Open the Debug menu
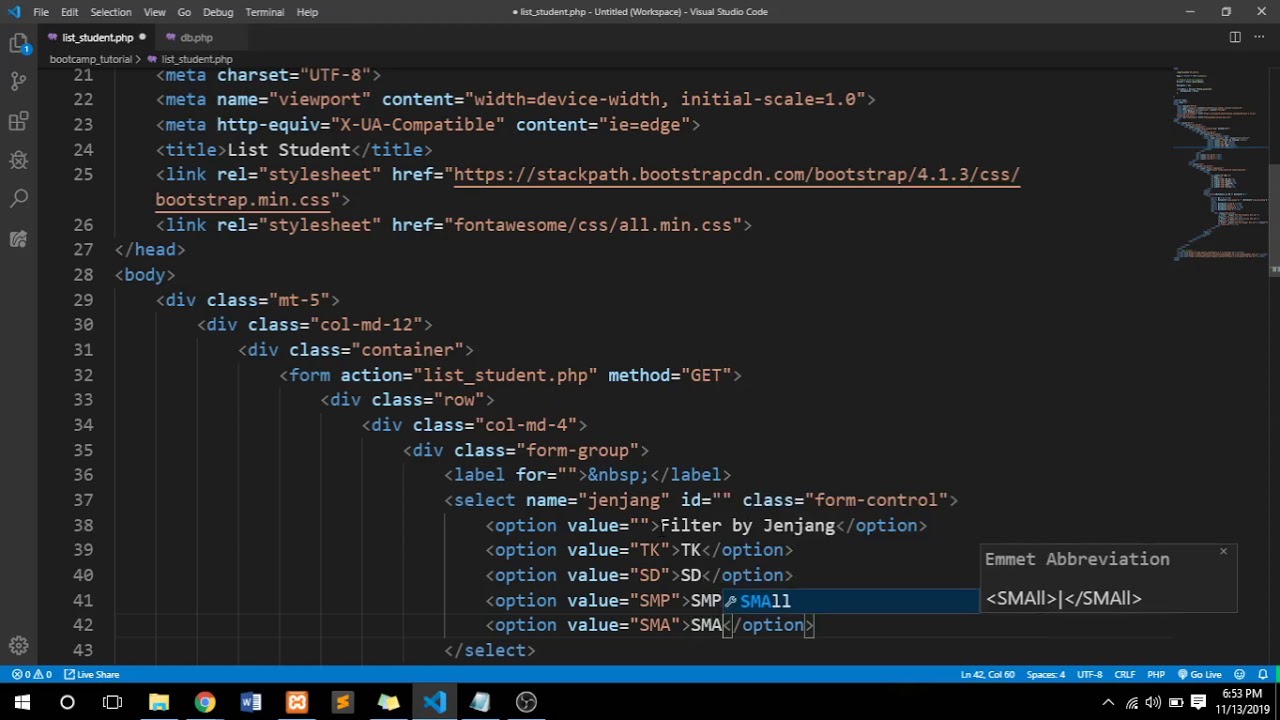 (217, 12)
